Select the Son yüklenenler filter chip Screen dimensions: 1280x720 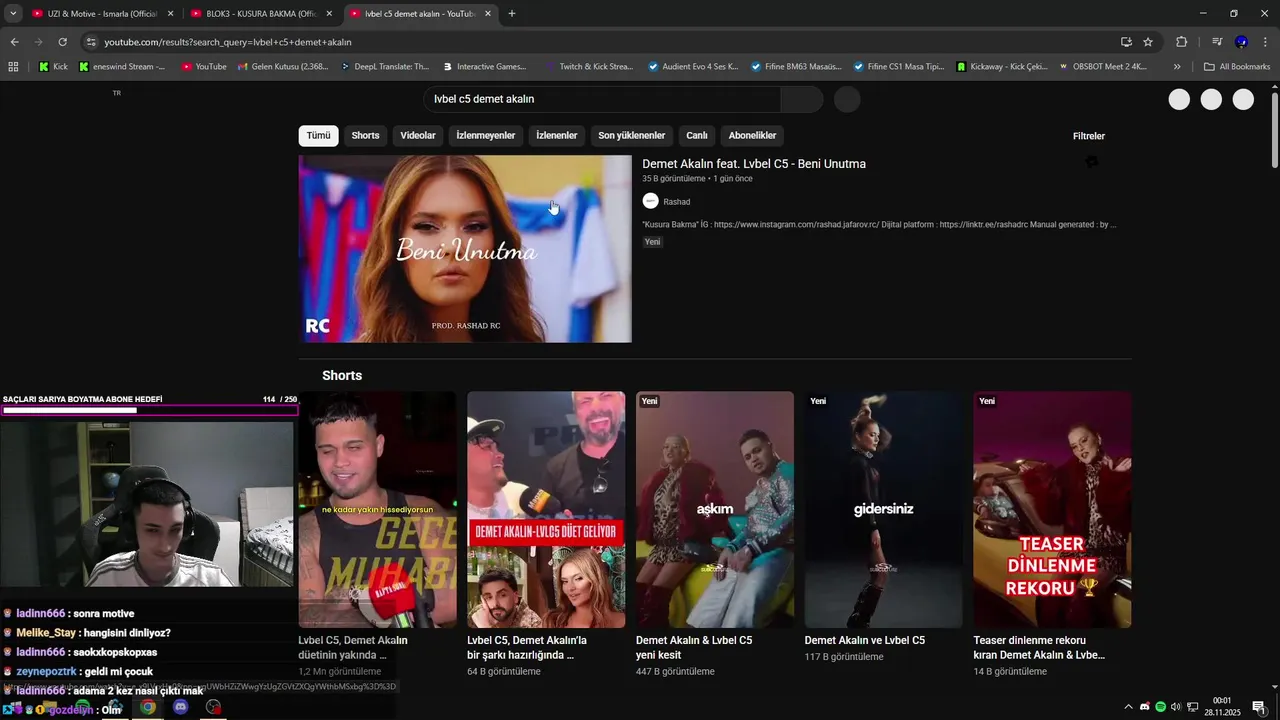pos(632,136)
